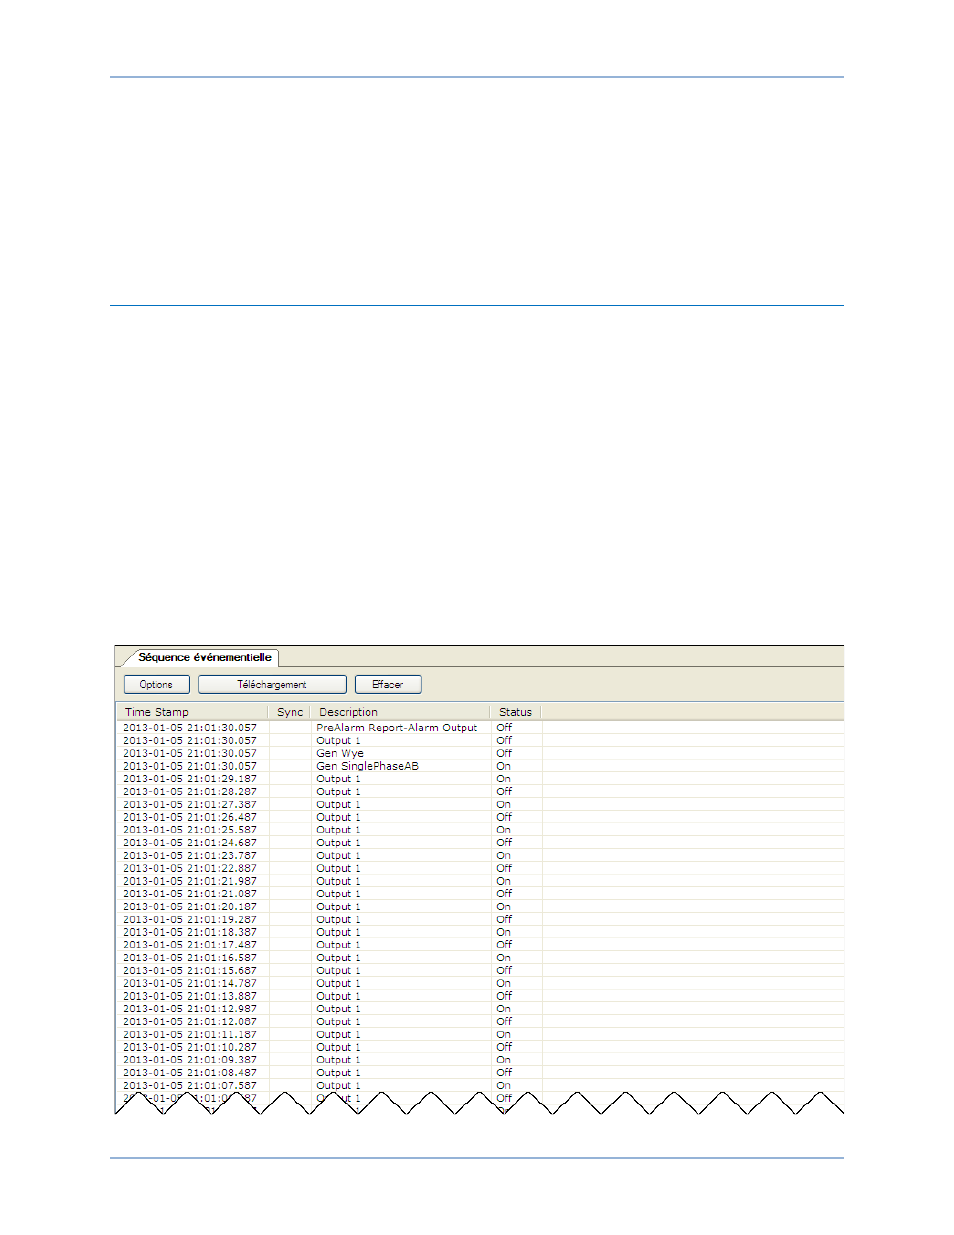Viewport: 954px width, 1235px height.
Task: Select timestamp 2013-01-05 21:01:17.487
Action: 190,945
